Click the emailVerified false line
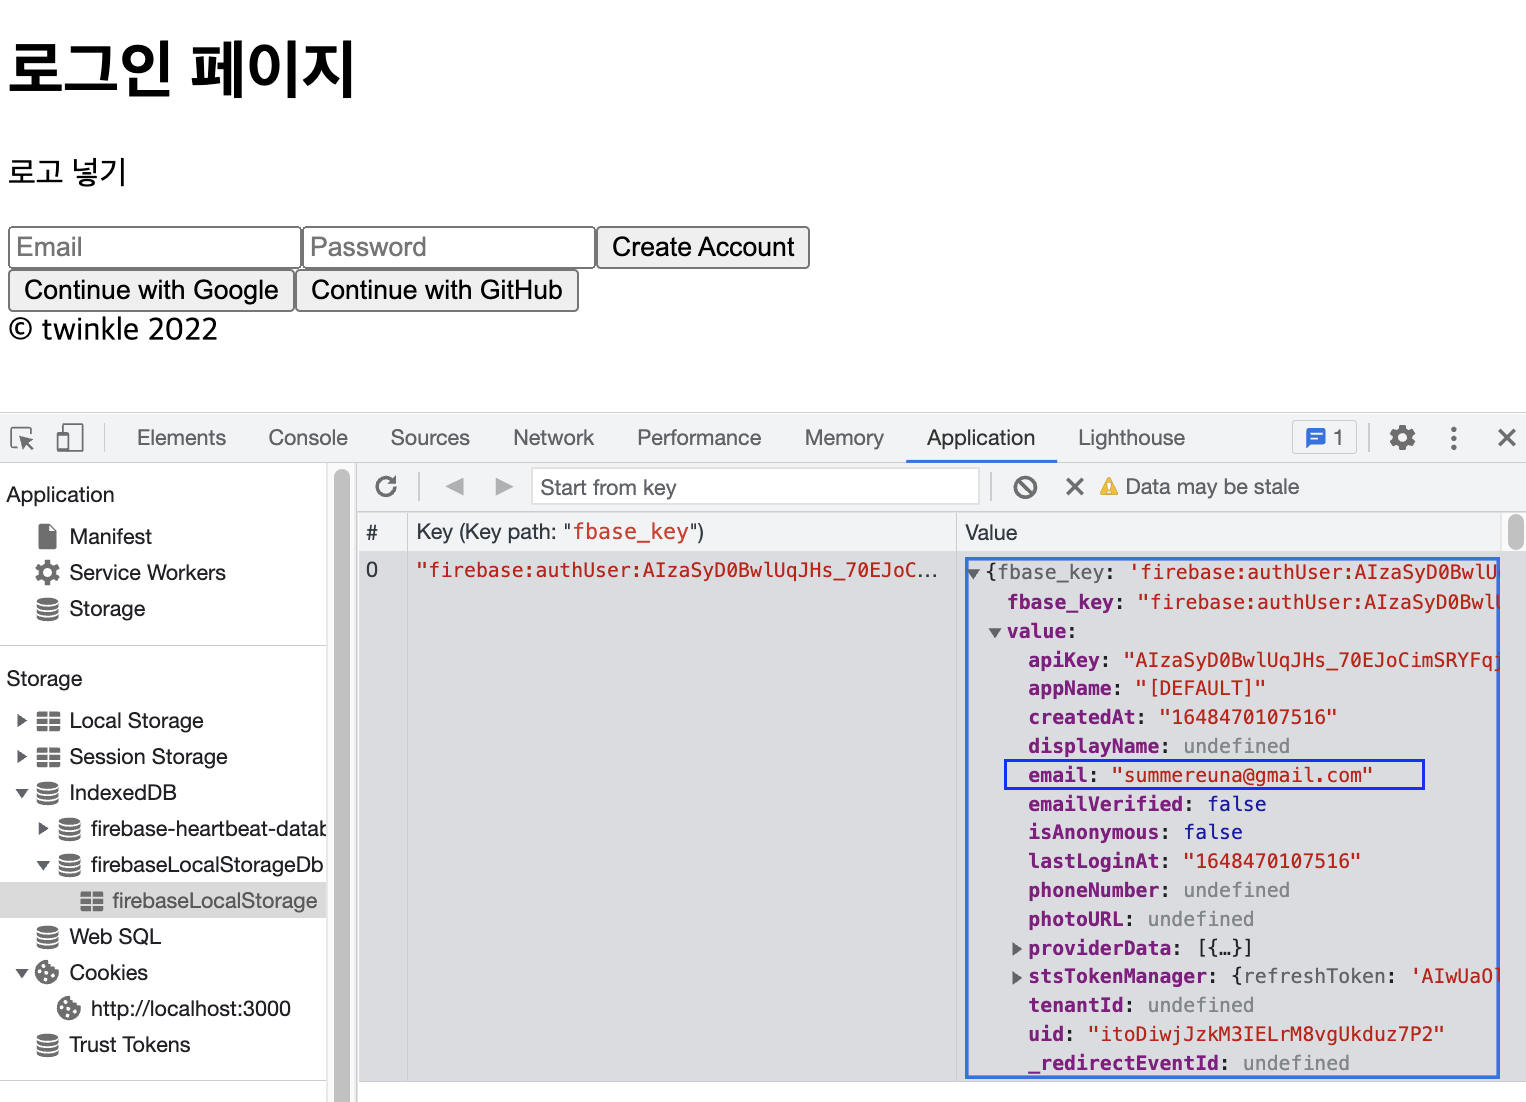 1147,804
